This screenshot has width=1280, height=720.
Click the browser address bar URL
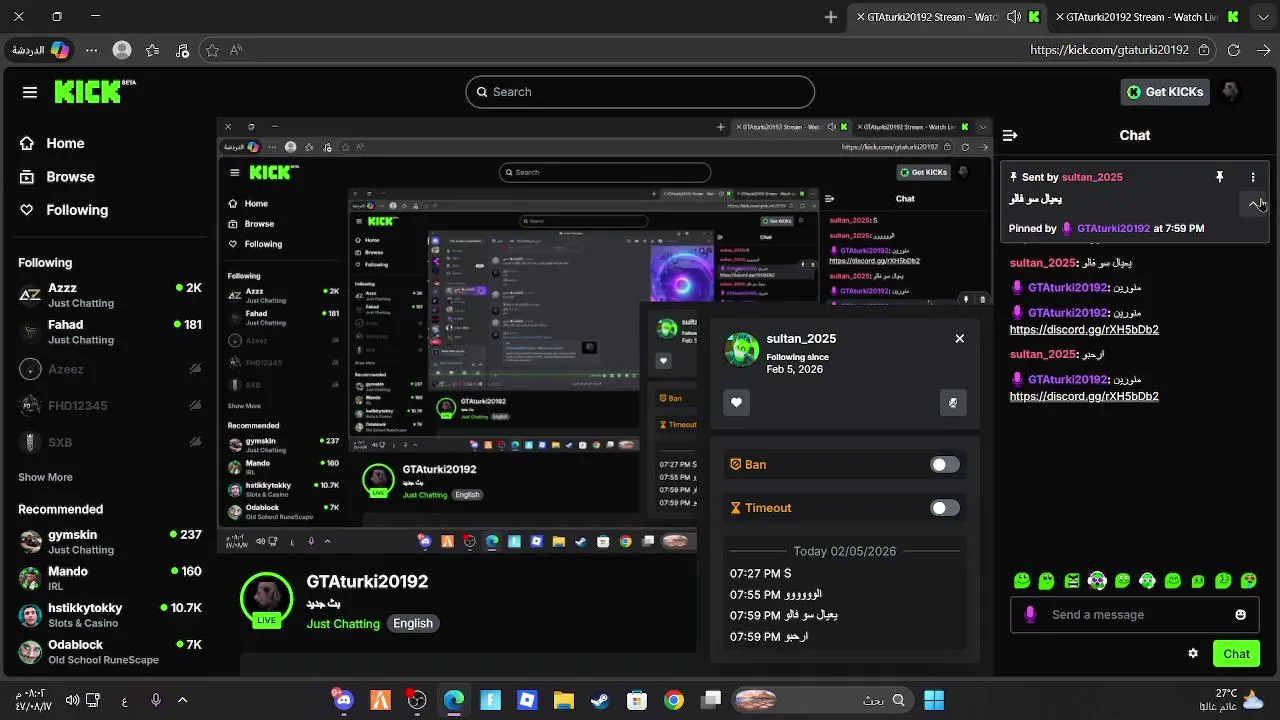point(1109,50)
